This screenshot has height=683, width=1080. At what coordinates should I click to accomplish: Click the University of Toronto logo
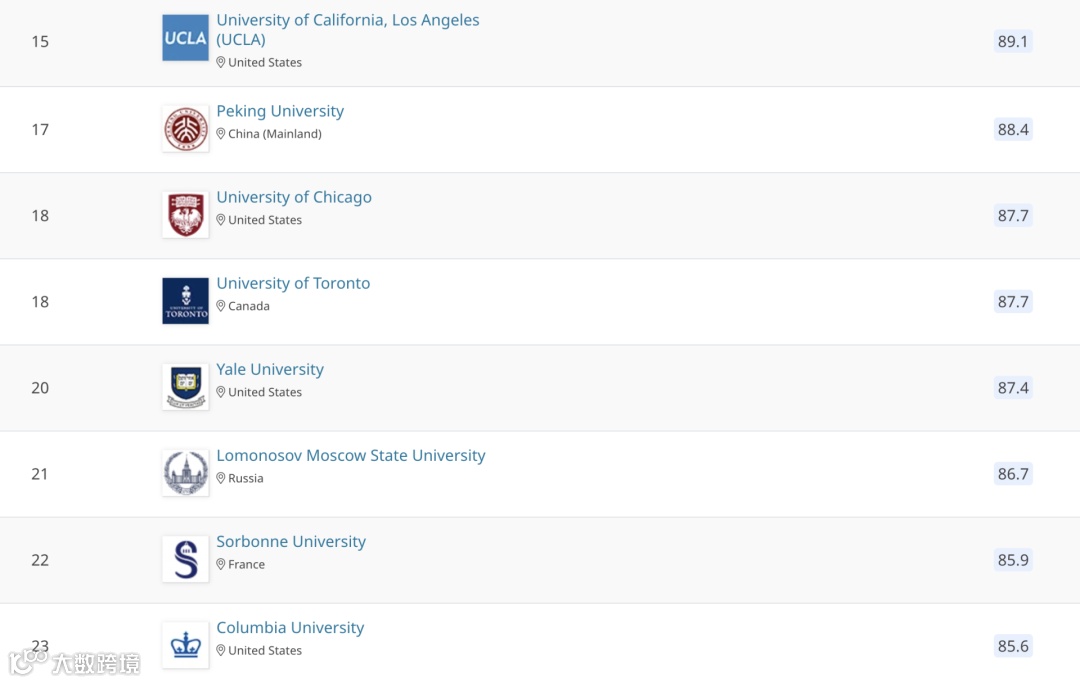click(x=185, y=301)
